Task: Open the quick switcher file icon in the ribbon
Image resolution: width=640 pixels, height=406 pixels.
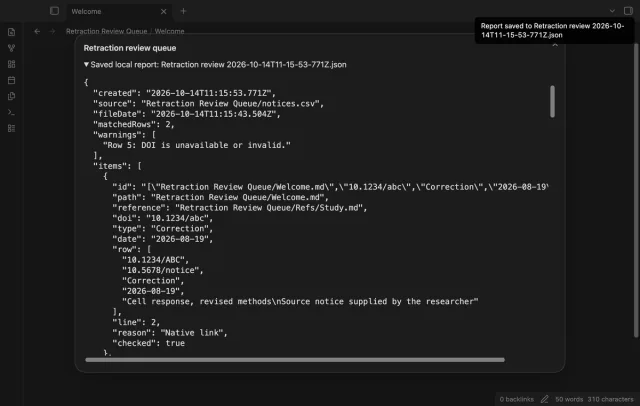Action: coord(11,32)
